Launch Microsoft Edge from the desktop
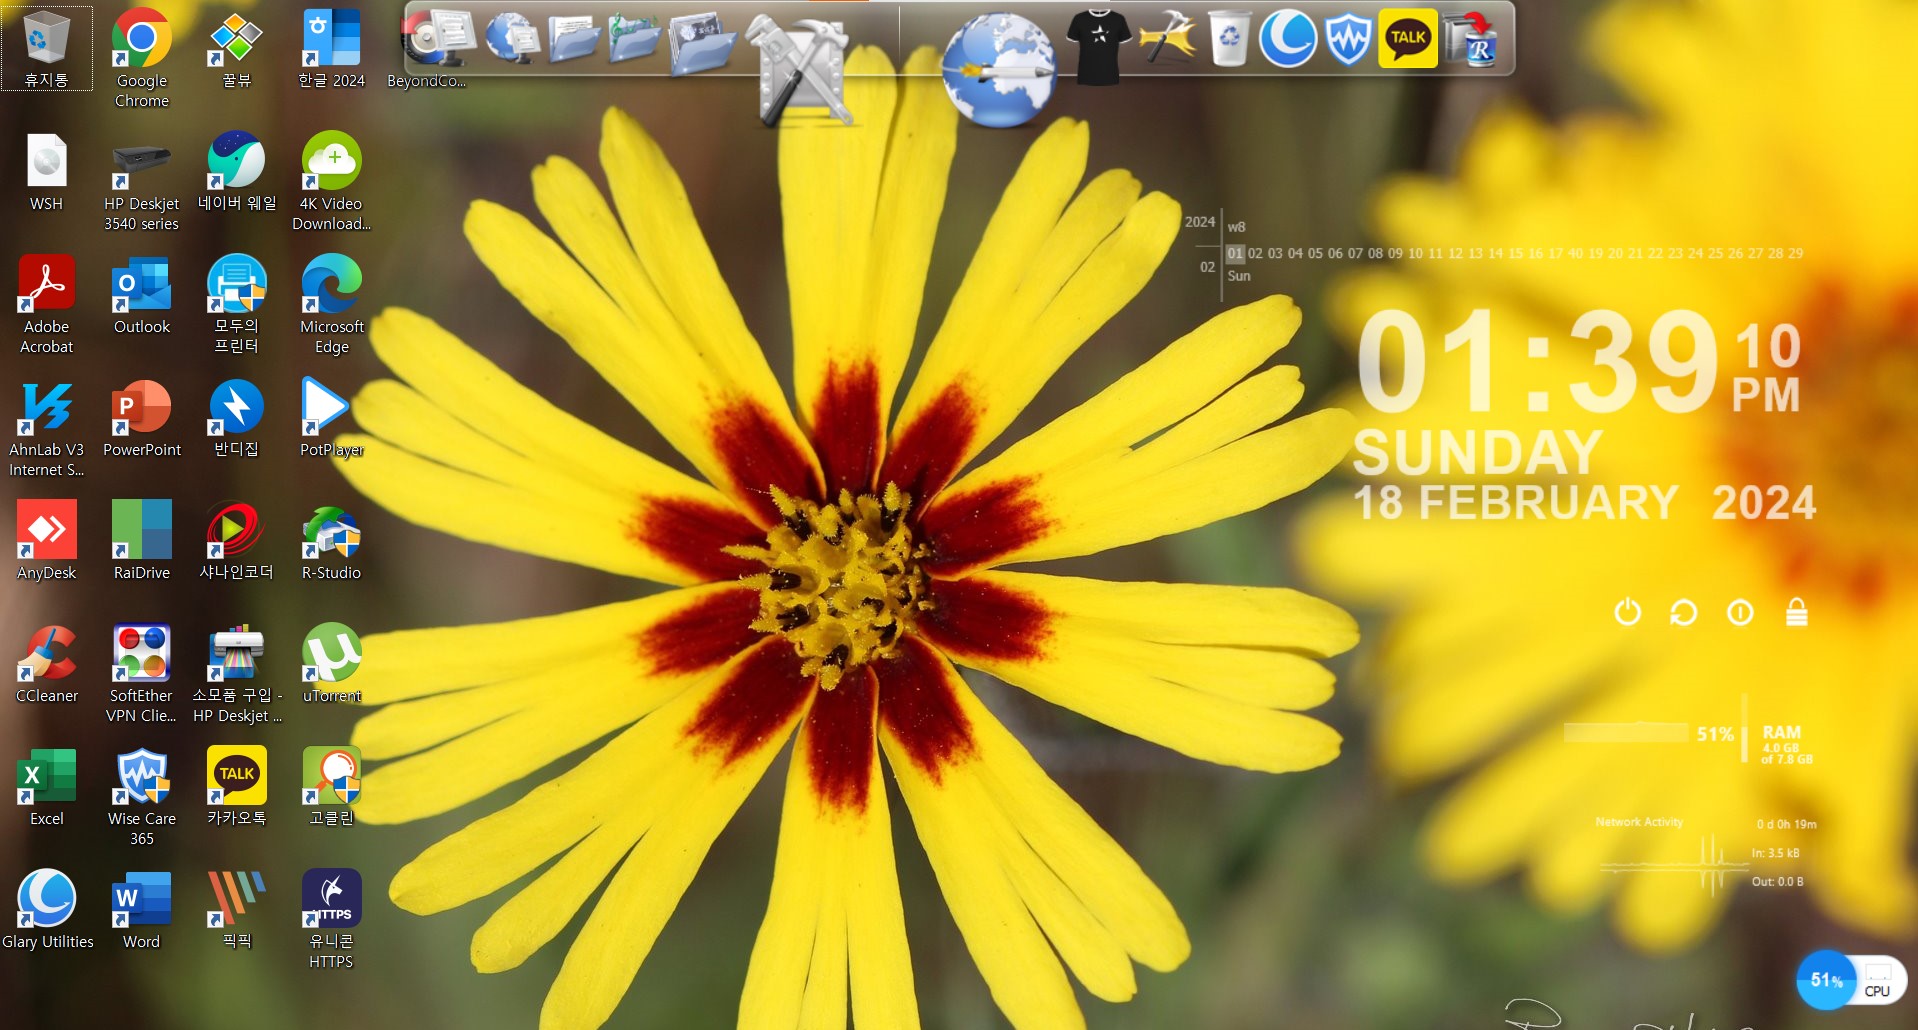 [x=331, y=305]
